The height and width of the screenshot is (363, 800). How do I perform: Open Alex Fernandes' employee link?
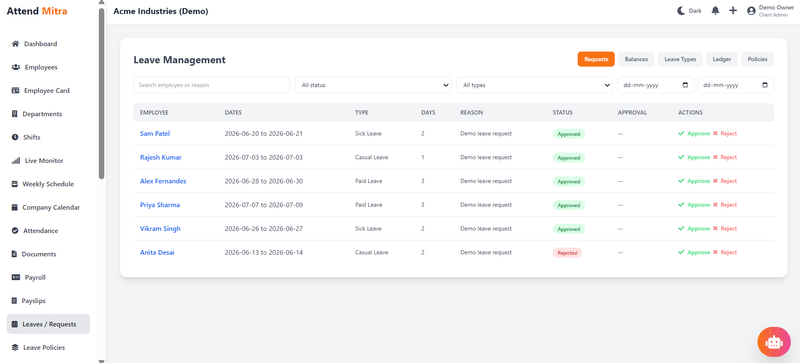163,181
